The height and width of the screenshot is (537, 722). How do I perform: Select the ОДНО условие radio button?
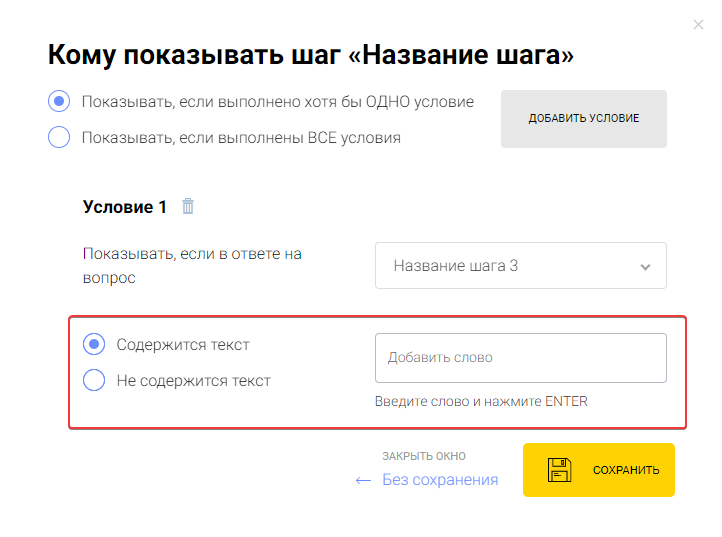click(x=59, y=101)
